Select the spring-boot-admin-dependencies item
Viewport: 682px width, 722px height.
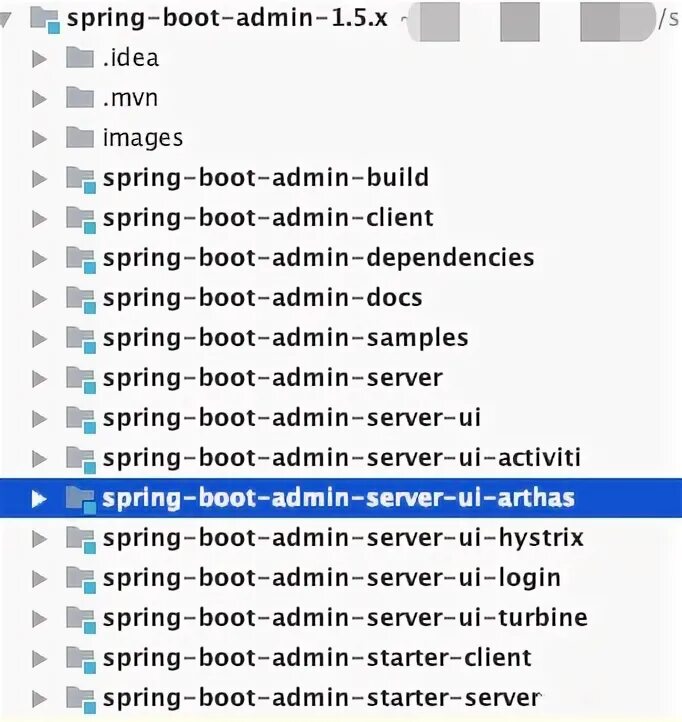coord(318,258)
